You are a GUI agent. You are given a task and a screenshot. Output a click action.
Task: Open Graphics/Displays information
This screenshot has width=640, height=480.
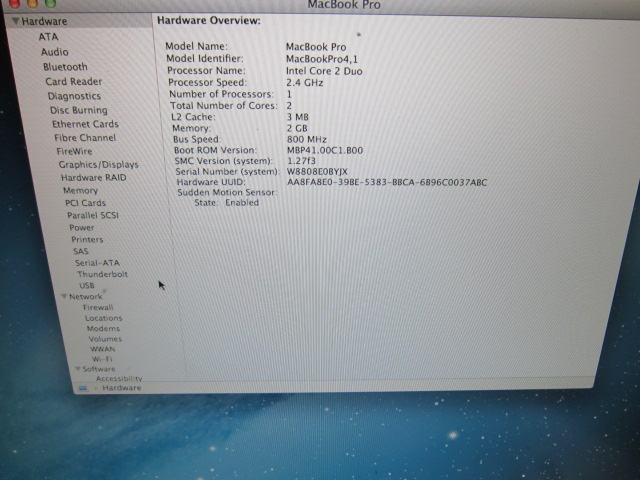pos(98,164)
